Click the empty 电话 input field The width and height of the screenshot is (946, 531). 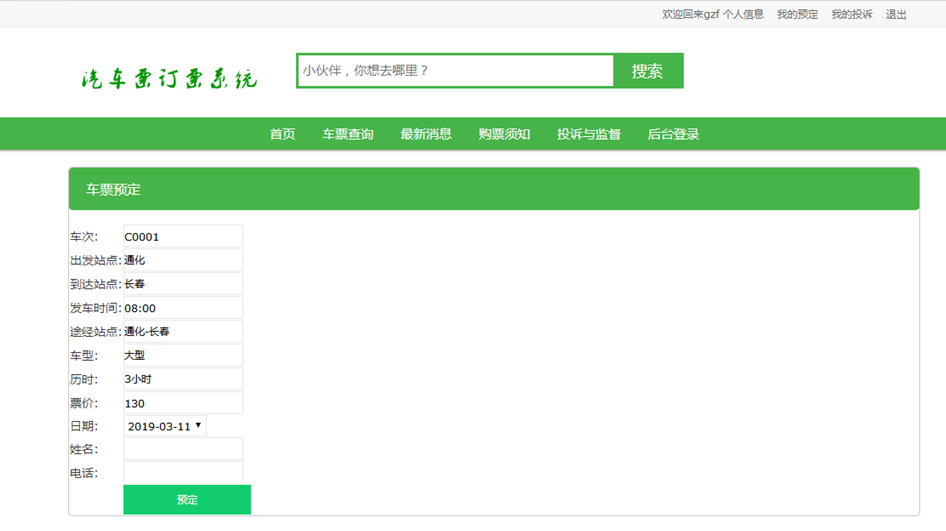pyautogui.click(x=183, y=473)
